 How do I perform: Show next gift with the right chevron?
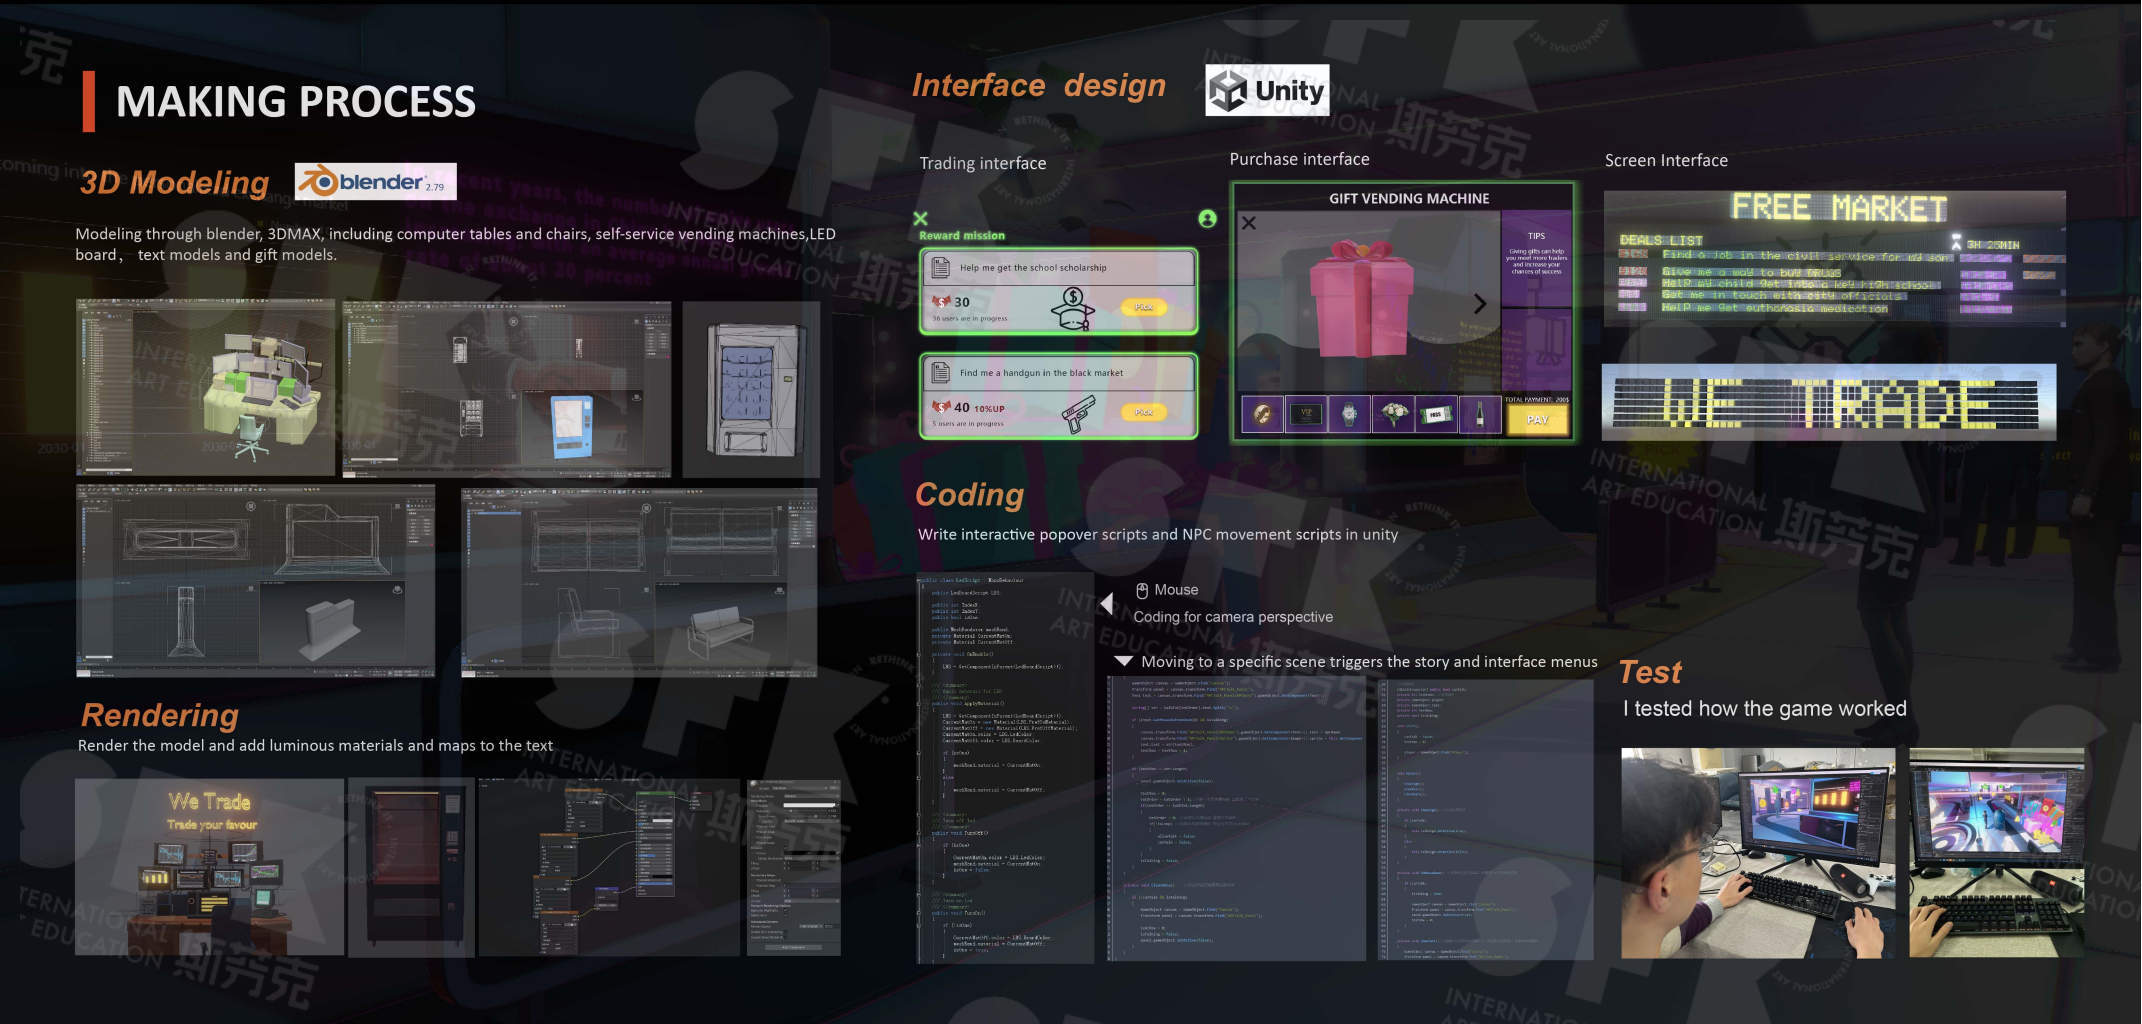[x=1479, y=303]
